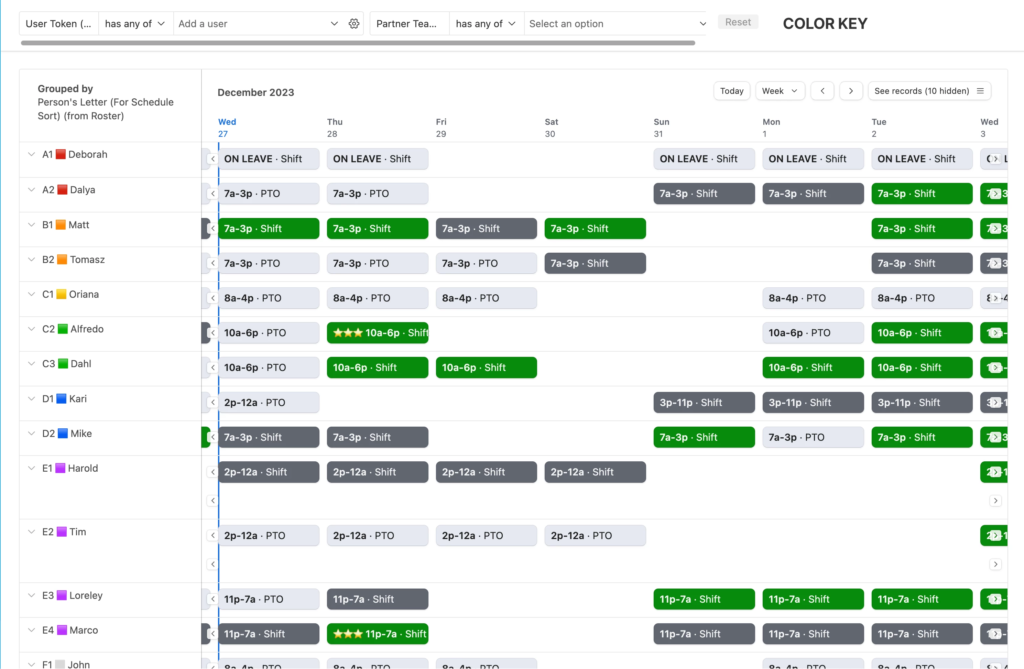
Task: Click Tim's lower left scroll arrow
Action: [x=212, y=564]
